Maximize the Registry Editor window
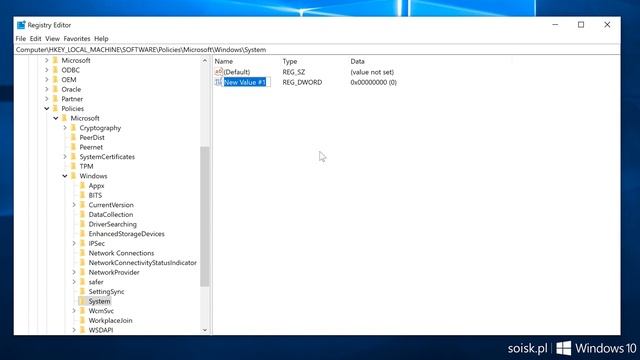The image size is (640, 360). [x=581, y=25]
